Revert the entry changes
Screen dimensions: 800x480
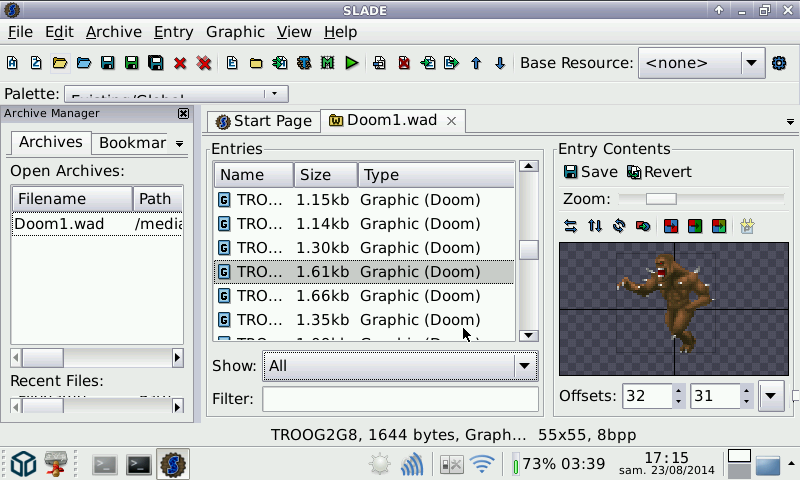pos(659,172)
